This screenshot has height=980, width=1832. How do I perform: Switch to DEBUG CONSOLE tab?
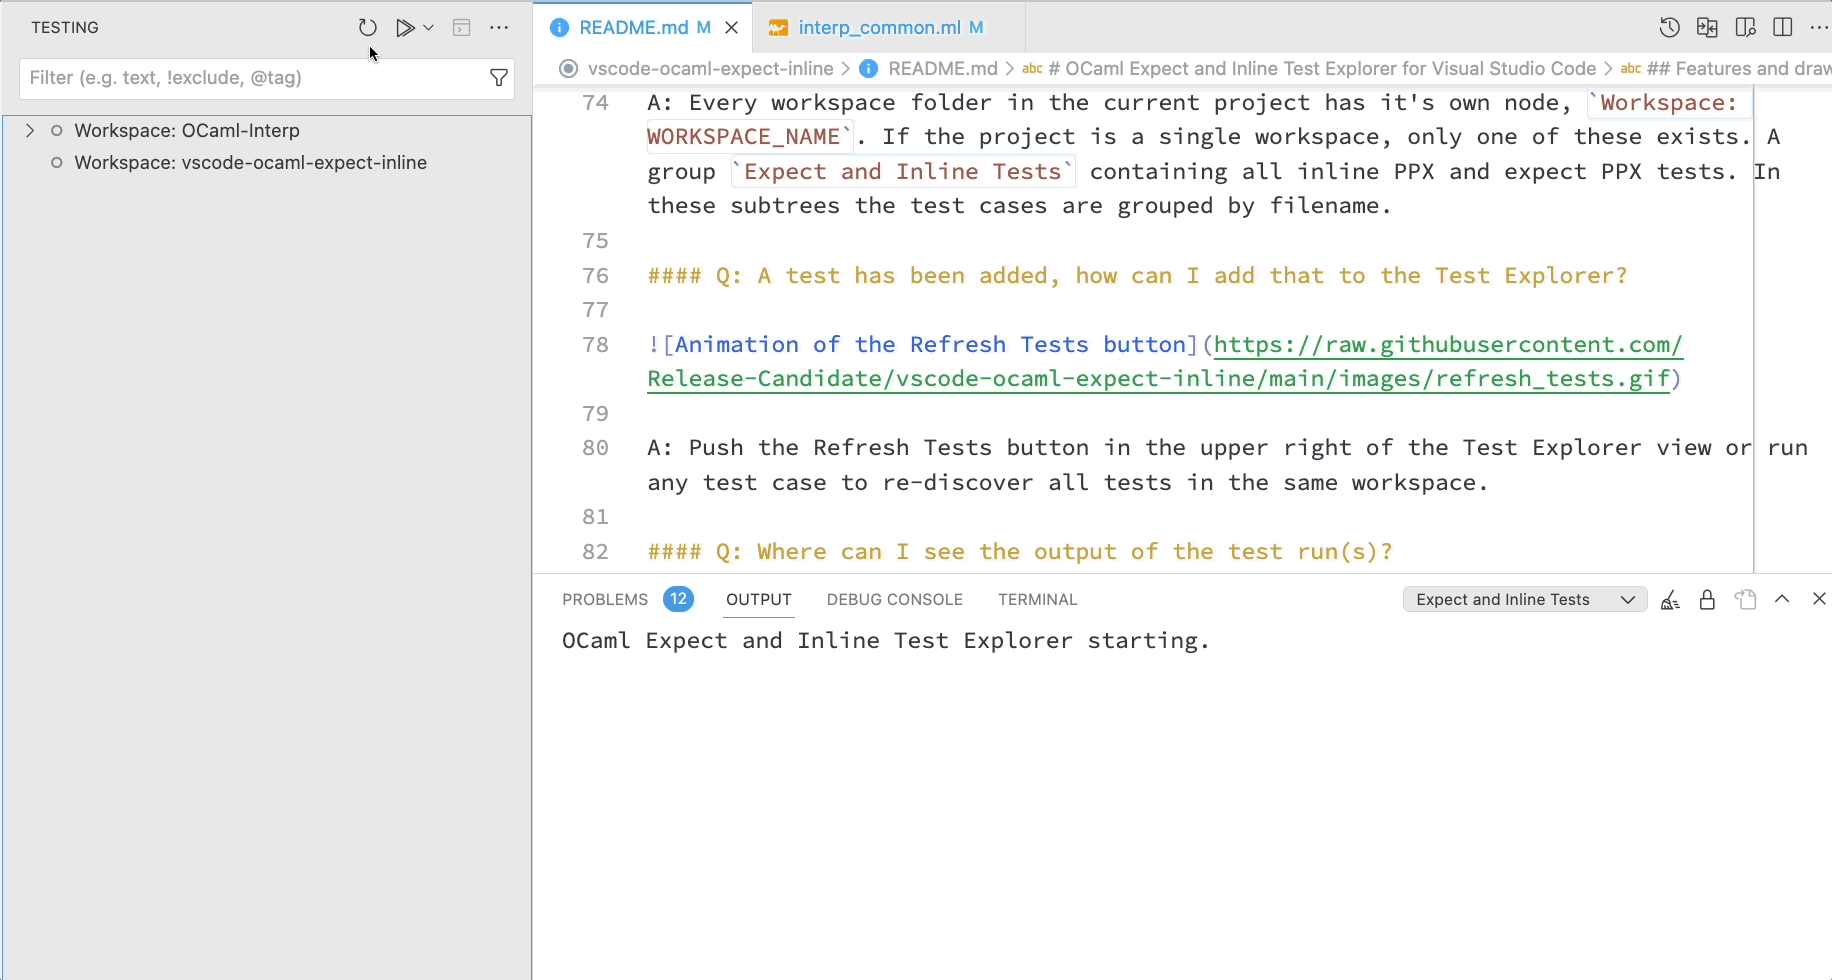[894, 600]
